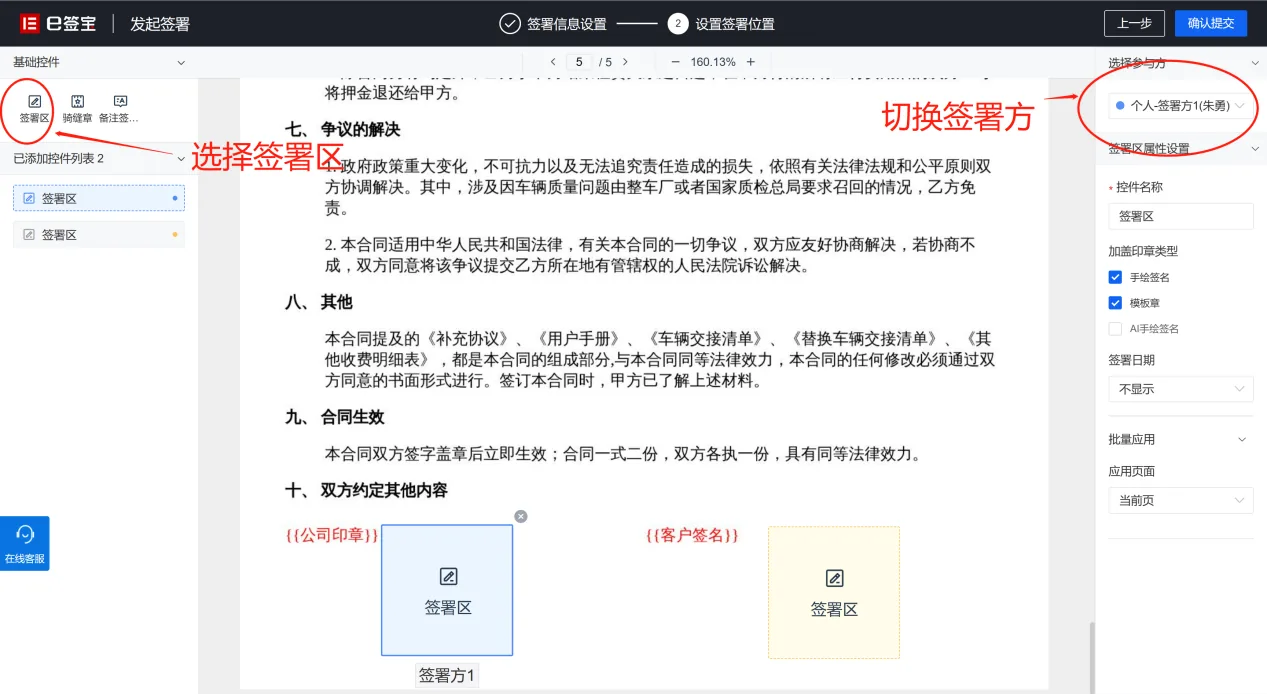Image resolution: width=1267 pixels, height=694 pixels.
Task: Edit the 控件名称 input field
Action: click(1180, 216)
